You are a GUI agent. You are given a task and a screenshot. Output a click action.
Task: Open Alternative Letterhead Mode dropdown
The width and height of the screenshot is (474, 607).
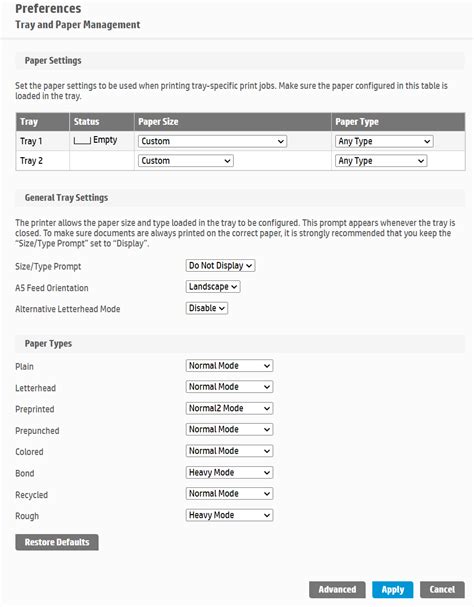(207, 308)
